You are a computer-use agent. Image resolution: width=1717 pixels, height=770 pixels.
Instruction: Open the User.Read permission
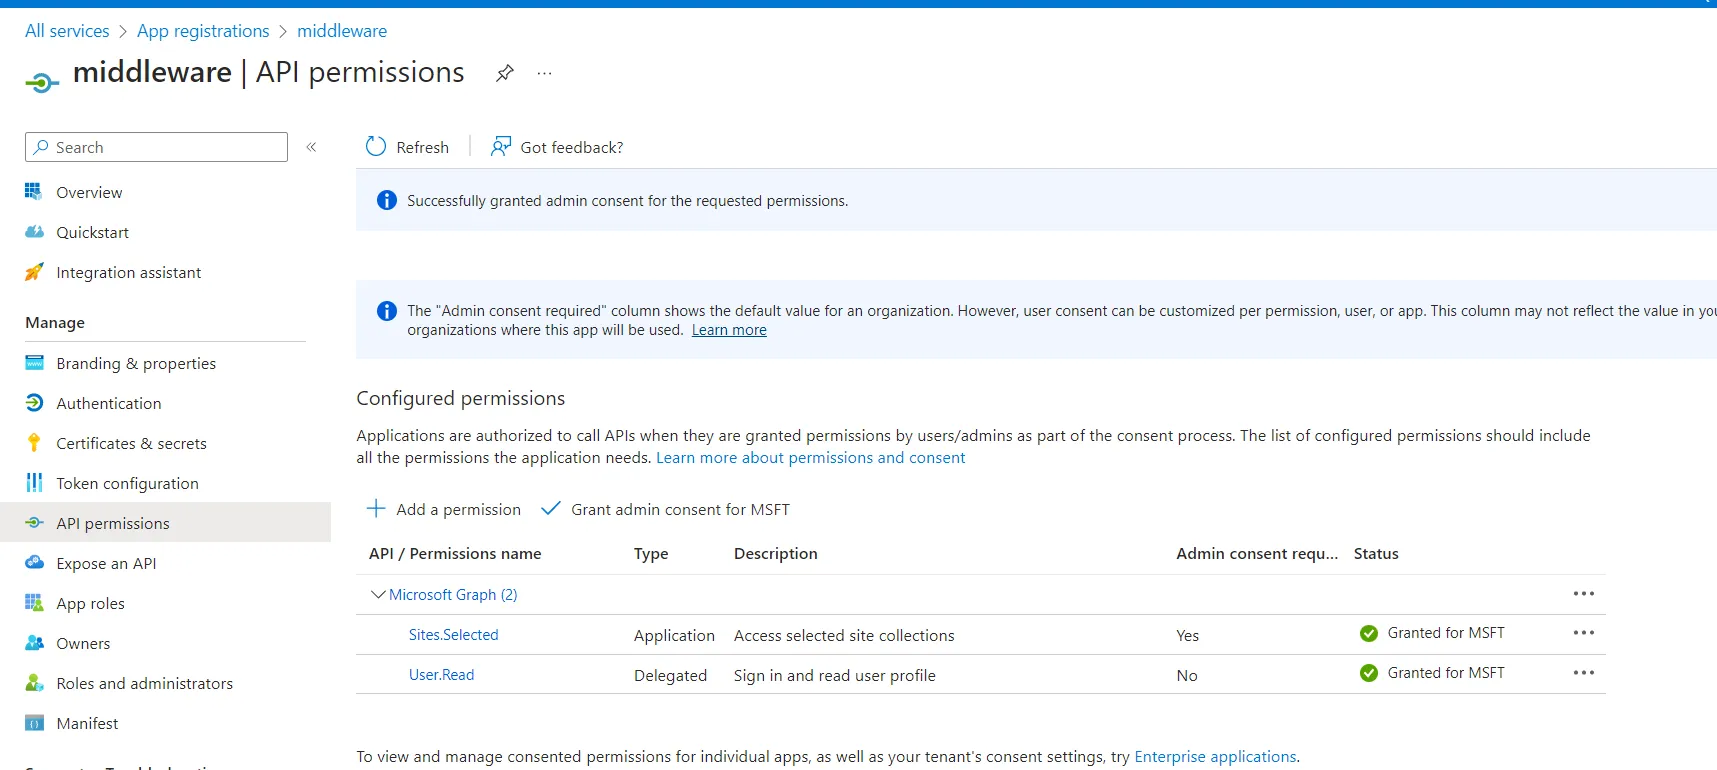click(441, 674)
